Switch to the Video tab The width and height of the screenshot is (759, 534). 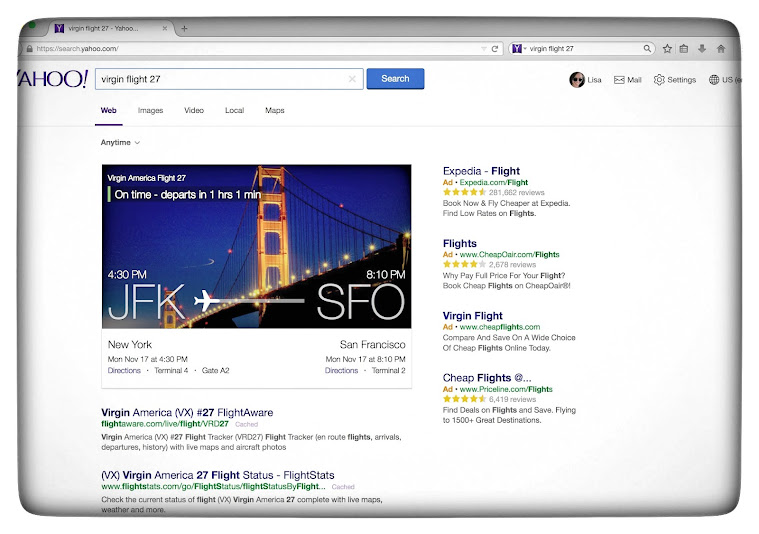click(x=194, y=110)
